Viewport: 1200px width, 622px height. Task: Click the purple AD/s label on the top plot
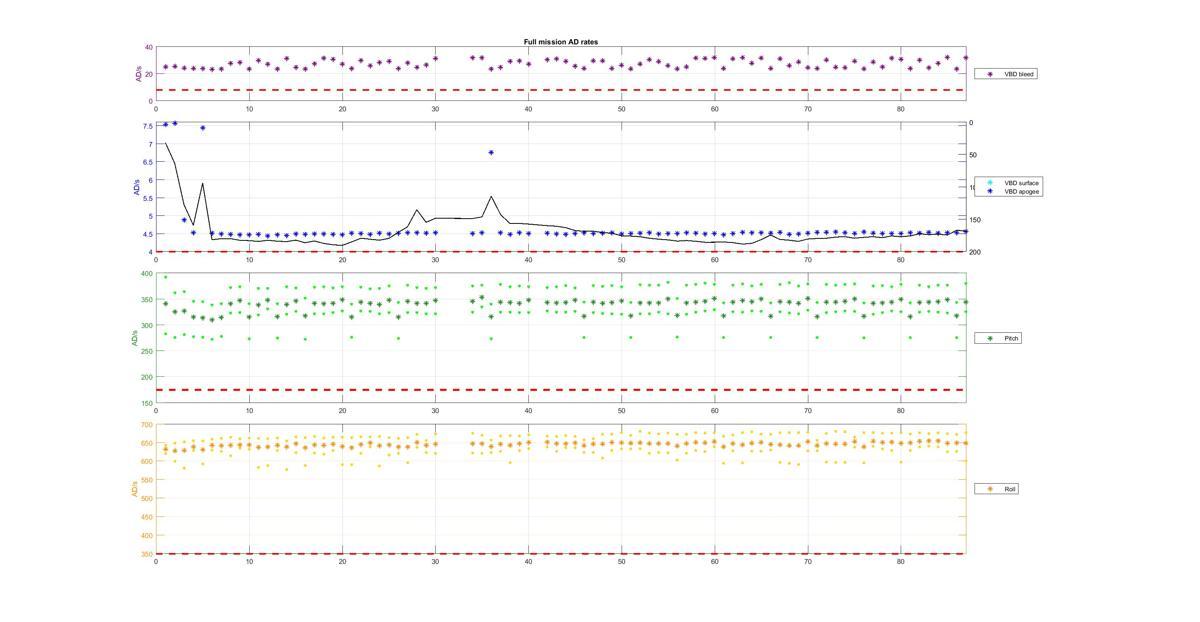pyautogui.click(x=138, y=74)
